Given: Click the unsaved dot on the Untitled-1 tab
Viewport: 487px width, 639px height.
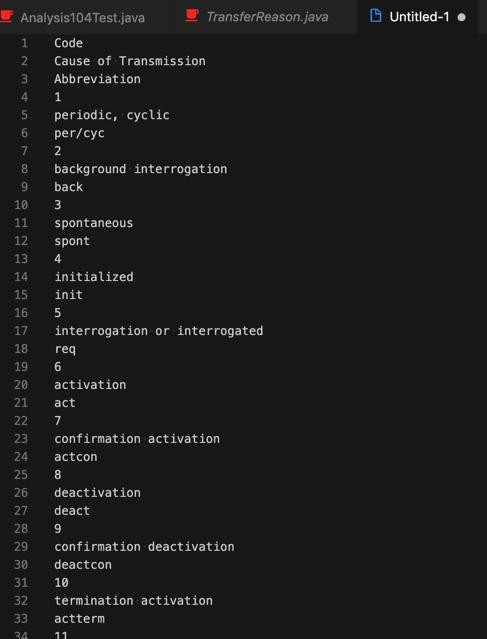Looking at the screenshot, I should [462, 18].
